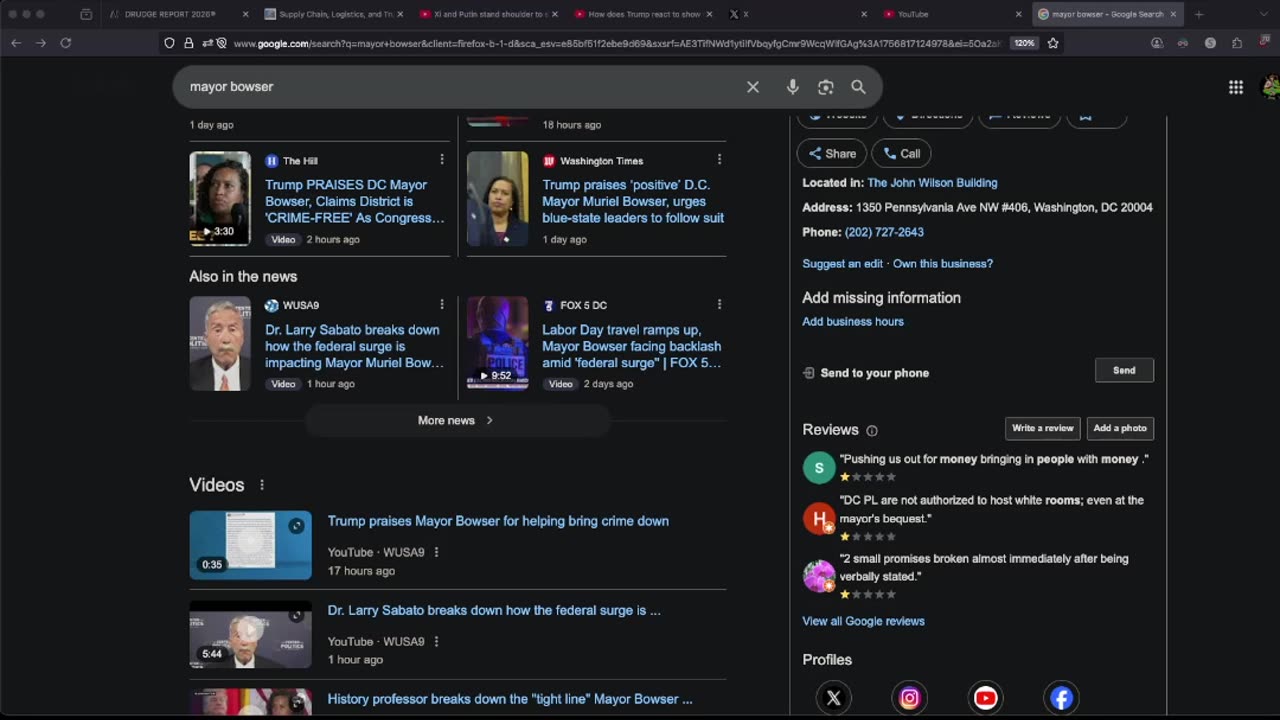The width and height of the screenshot is (1280, 720).
Task: Click Add business hours link
Action: coord(853,322)
